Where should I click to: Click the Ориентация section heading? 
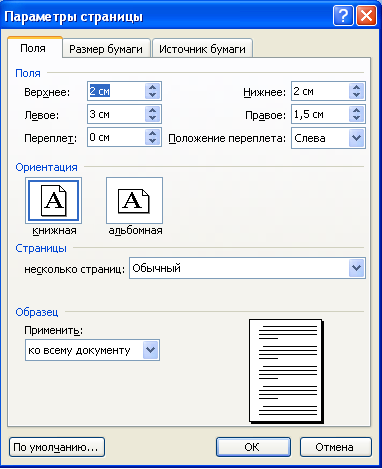pos(46,167)
